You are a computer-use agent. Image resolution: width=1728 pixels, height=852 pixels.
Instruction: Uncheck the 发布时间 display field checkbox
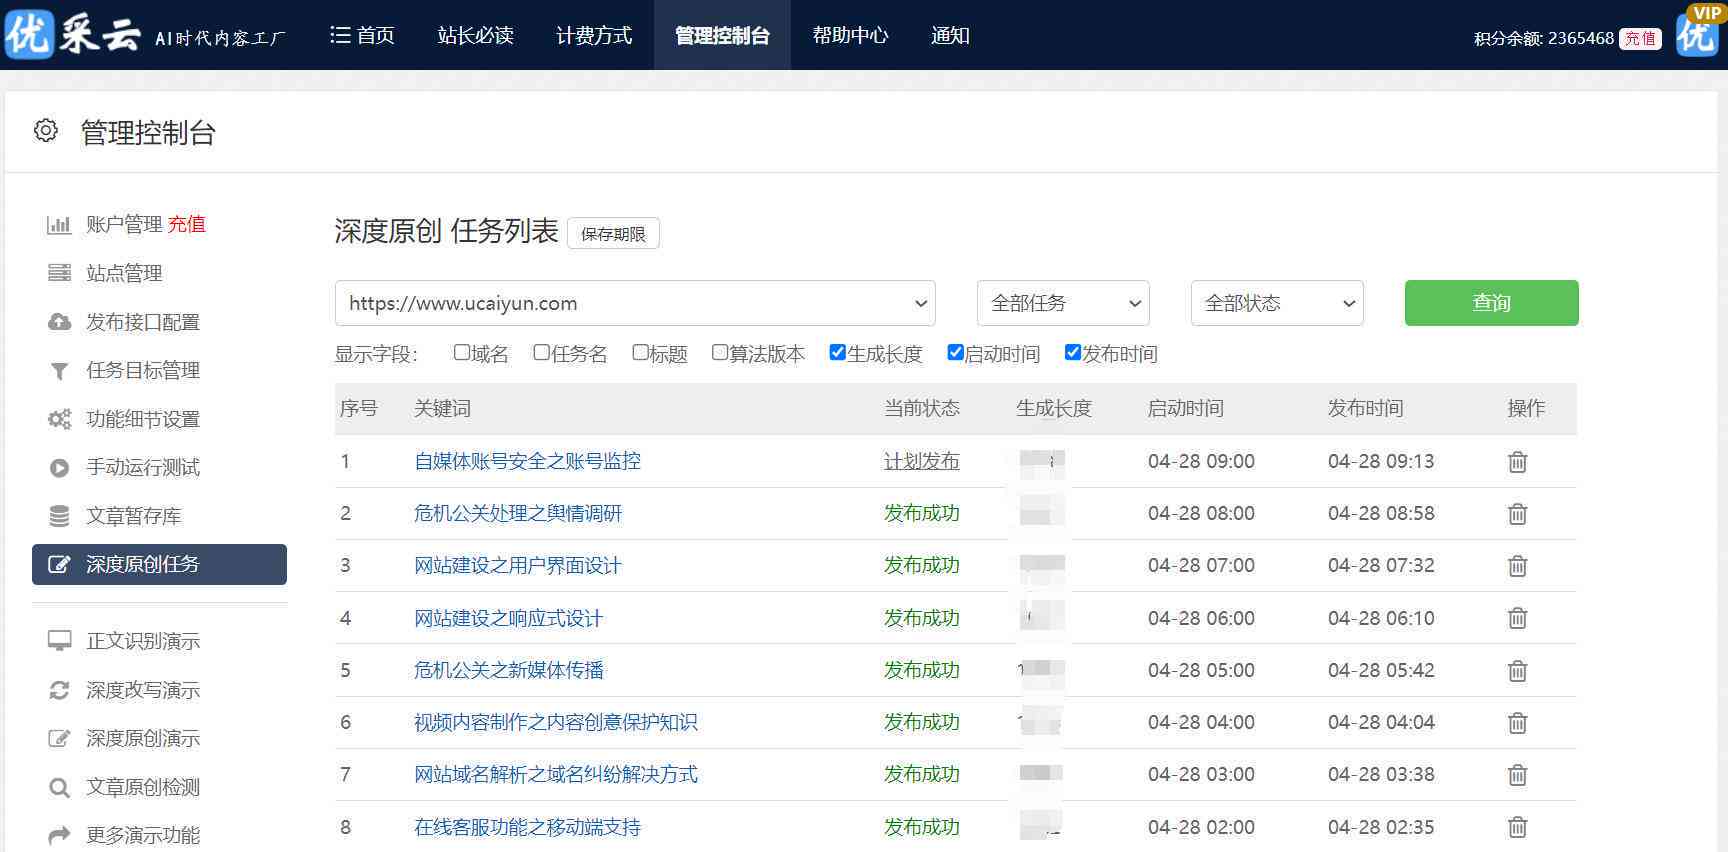(x=1073, y=352)
